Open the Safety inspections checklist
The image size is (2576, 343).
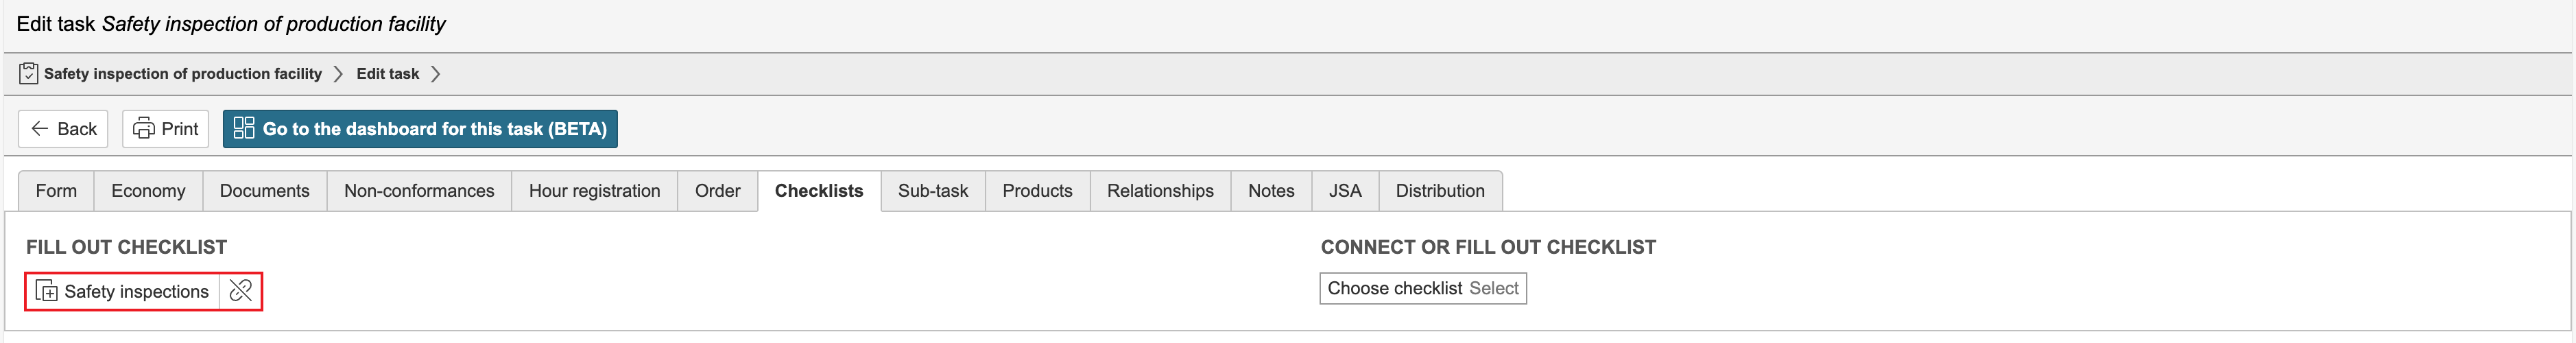click(x=123, y=291)
